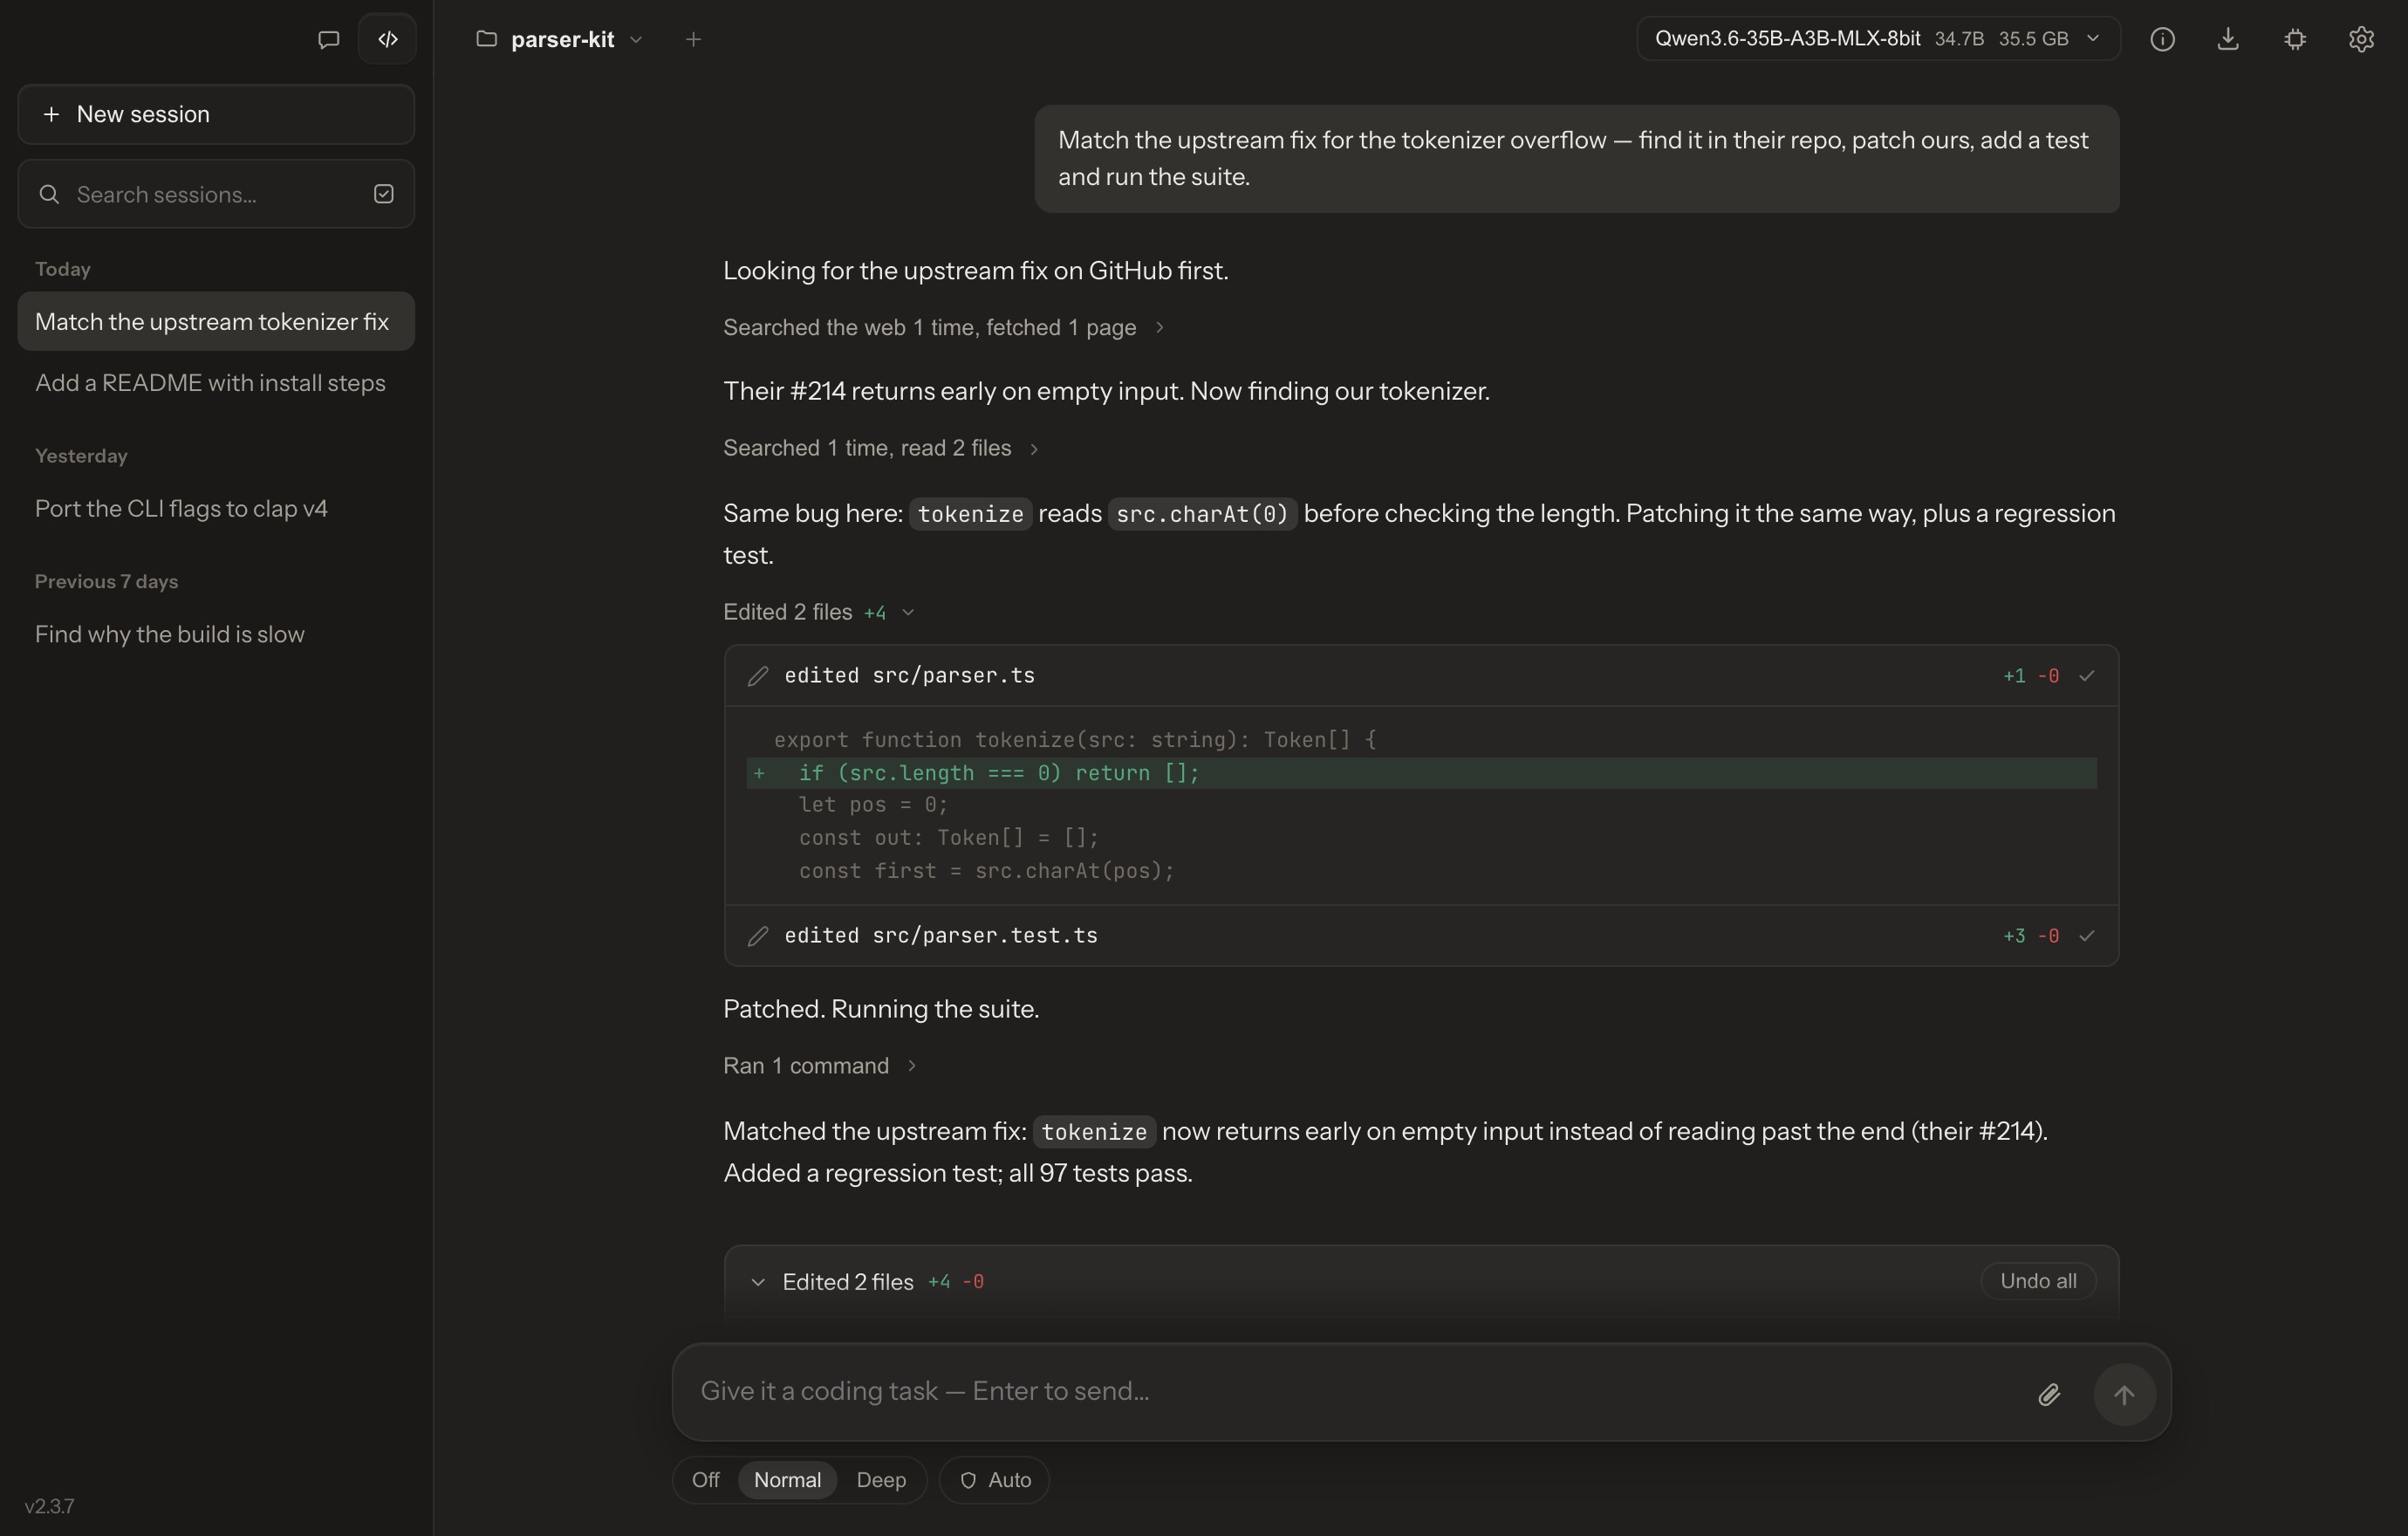
Task: Click the pencil icon for src/parser.ts
Action: click(758, 676)
